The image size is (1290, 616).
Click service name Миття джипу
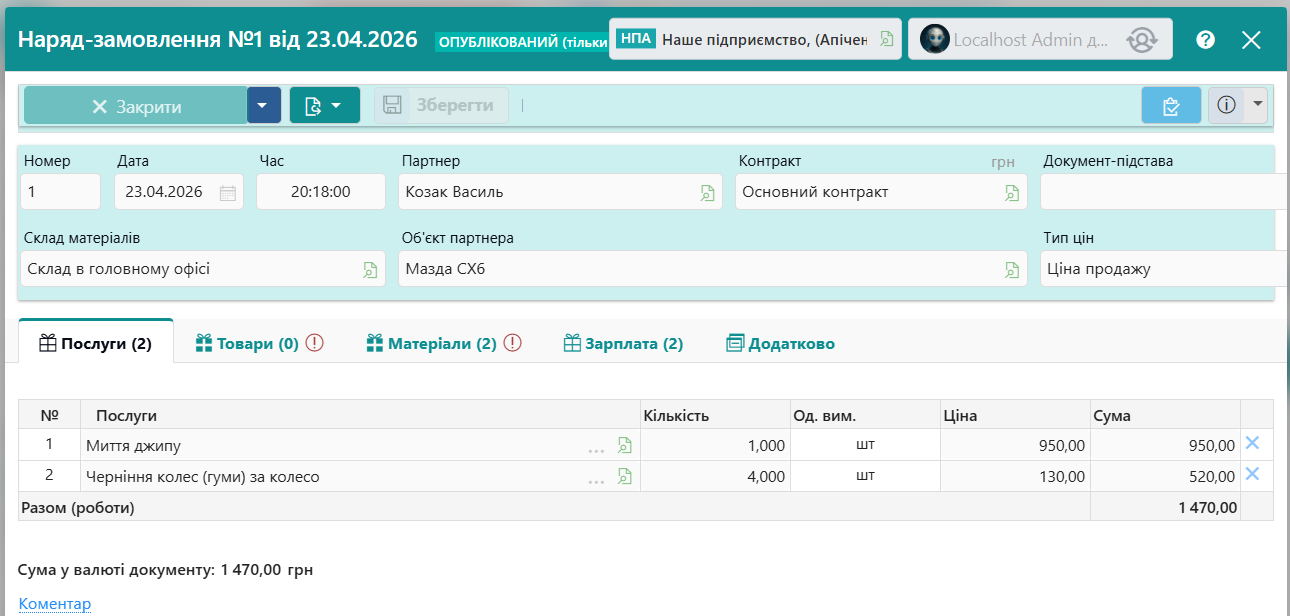tap(134, 446)
